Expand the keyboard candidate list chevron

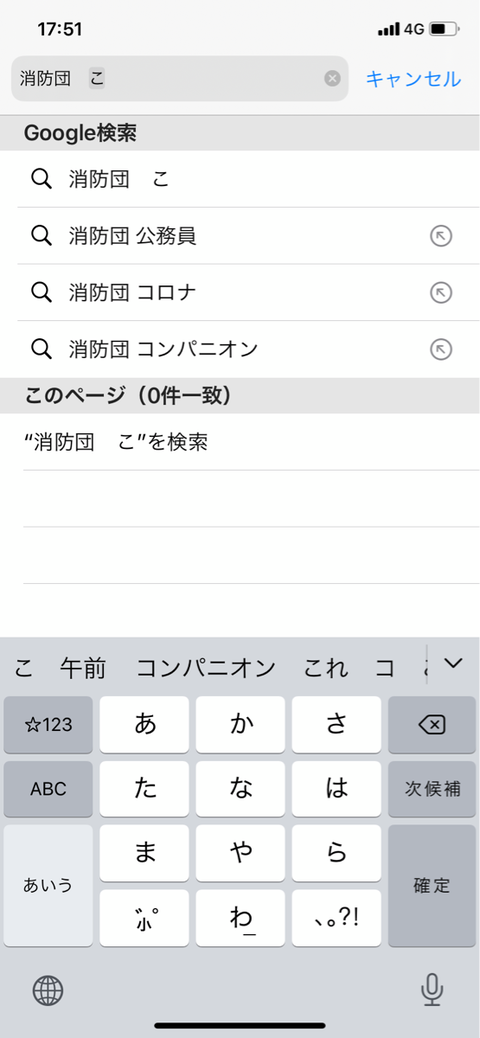[x=454, y=663]
